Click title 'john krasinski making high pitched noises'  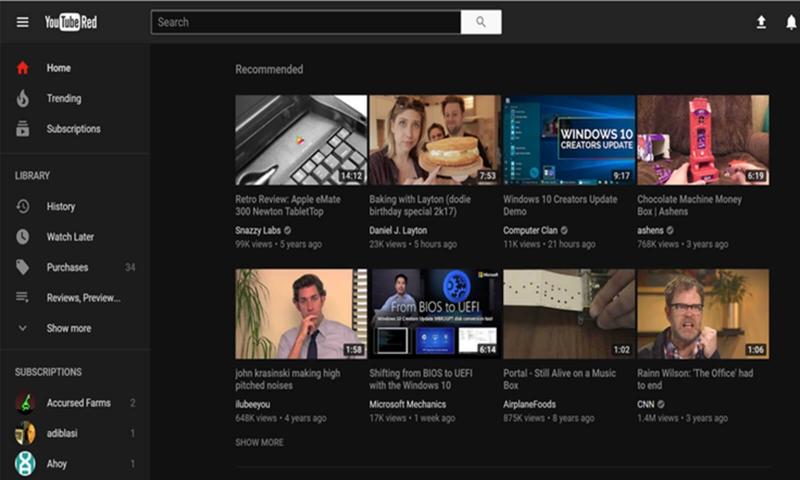[x=288, y=379]
